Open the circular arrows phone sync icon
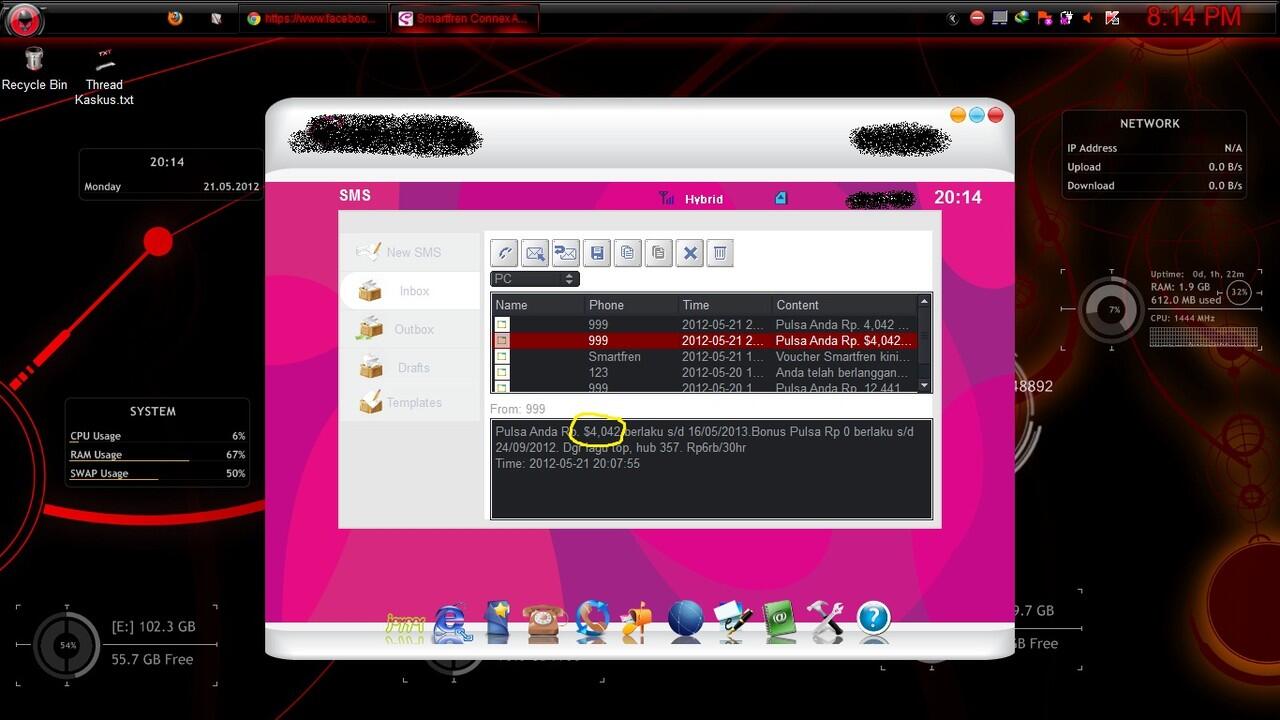The height and width of the screenshot is (720, 1280). coord(592,620)
